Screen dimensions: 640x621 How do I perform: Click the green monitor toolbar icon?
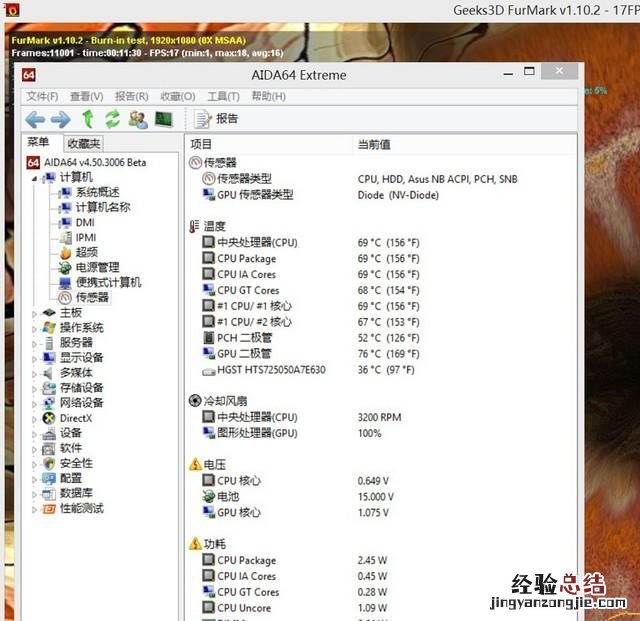[x=163, y=119]
